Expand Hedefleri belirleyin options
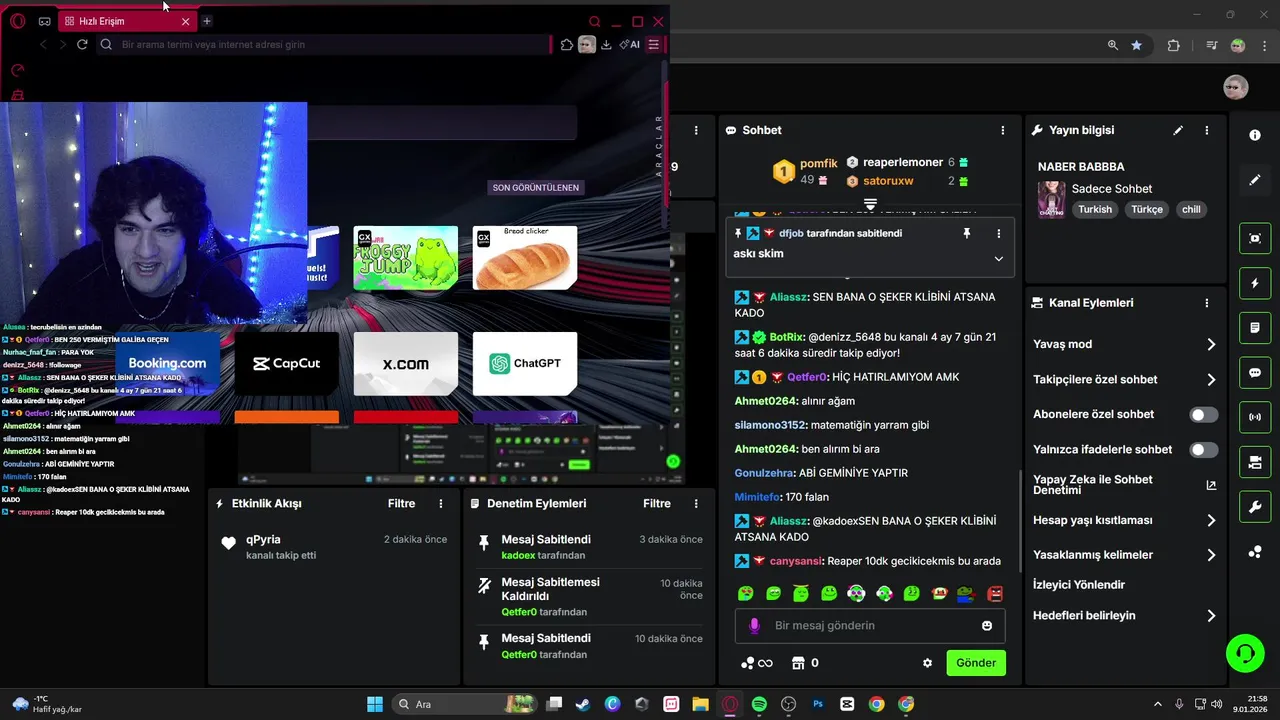The width and height of the screenshot is (1280, 720). pyautogui.click(x=1211, y=616)
